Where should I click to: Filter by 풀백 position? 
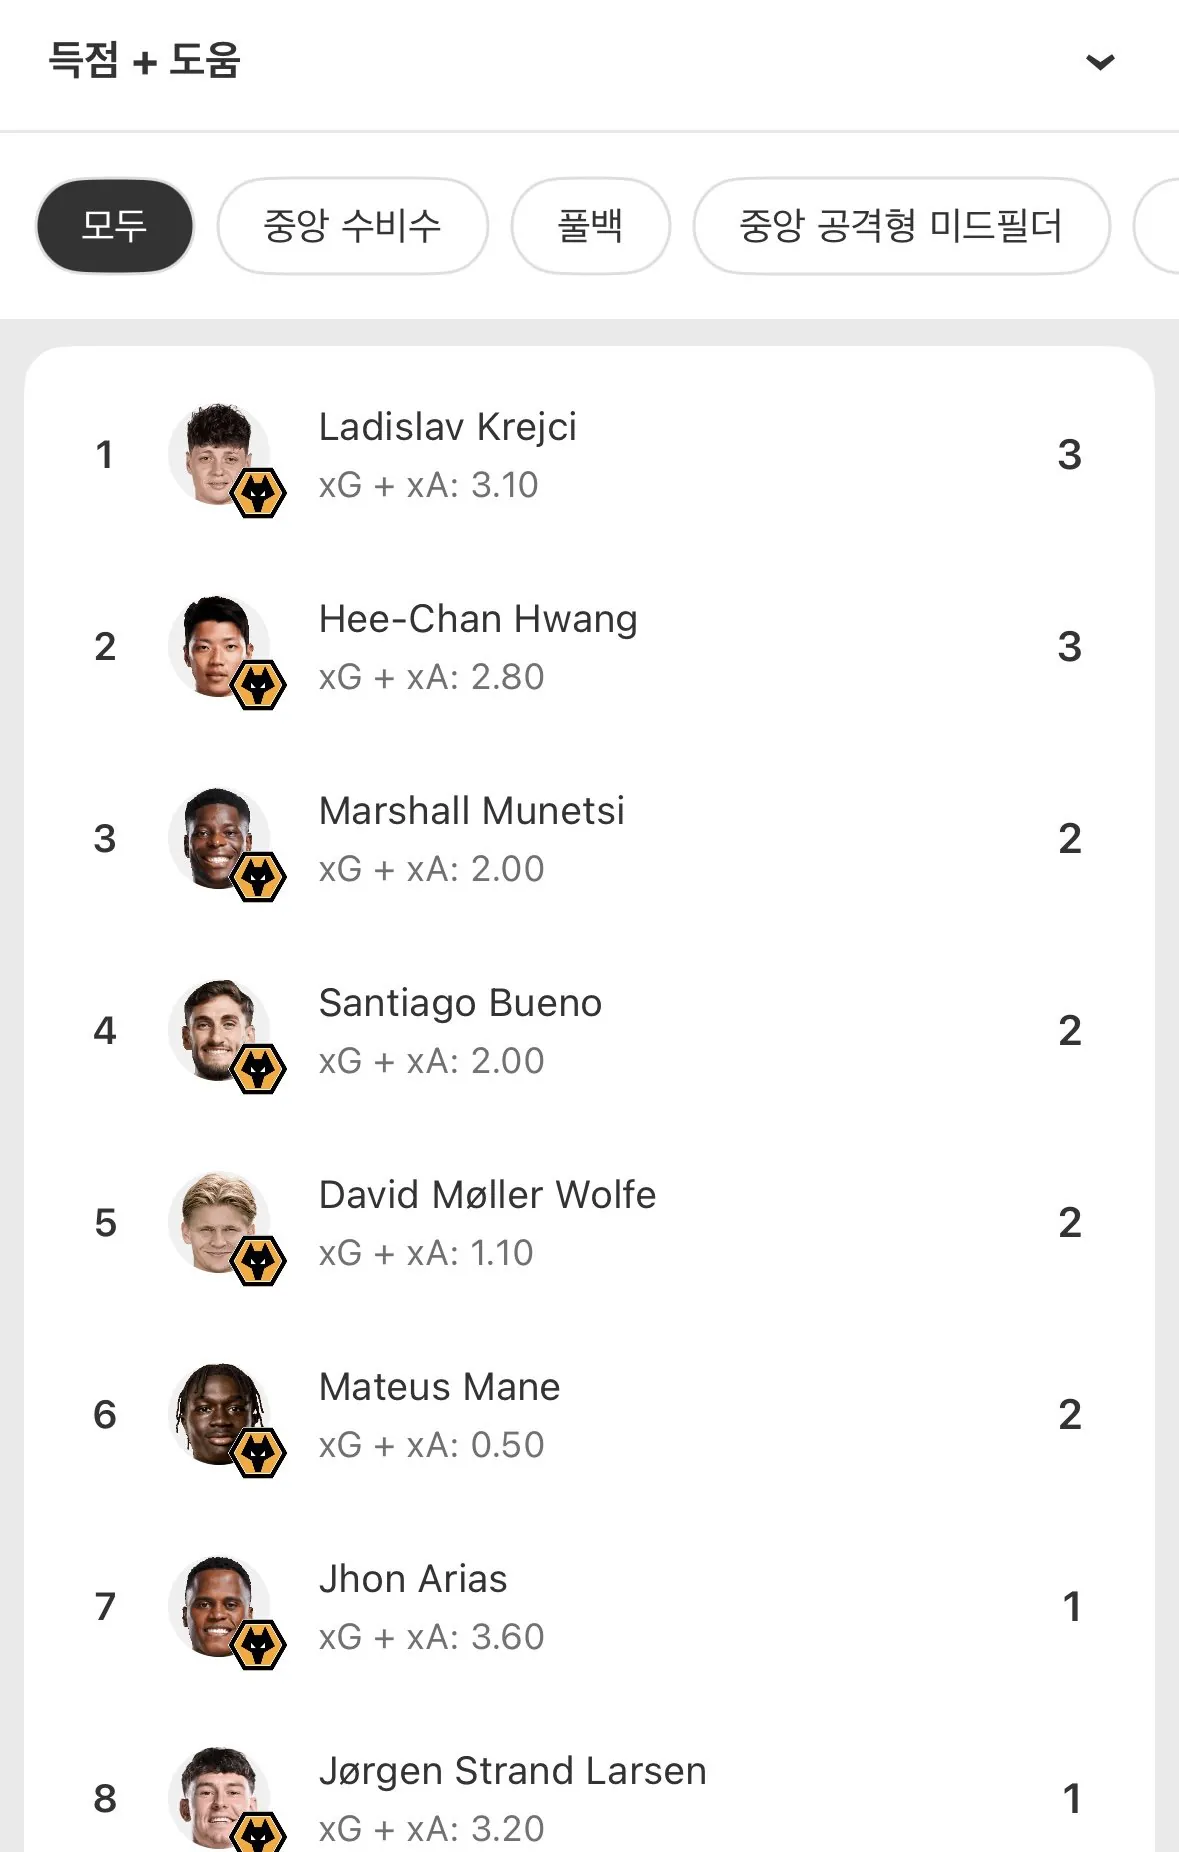[590, 226]
